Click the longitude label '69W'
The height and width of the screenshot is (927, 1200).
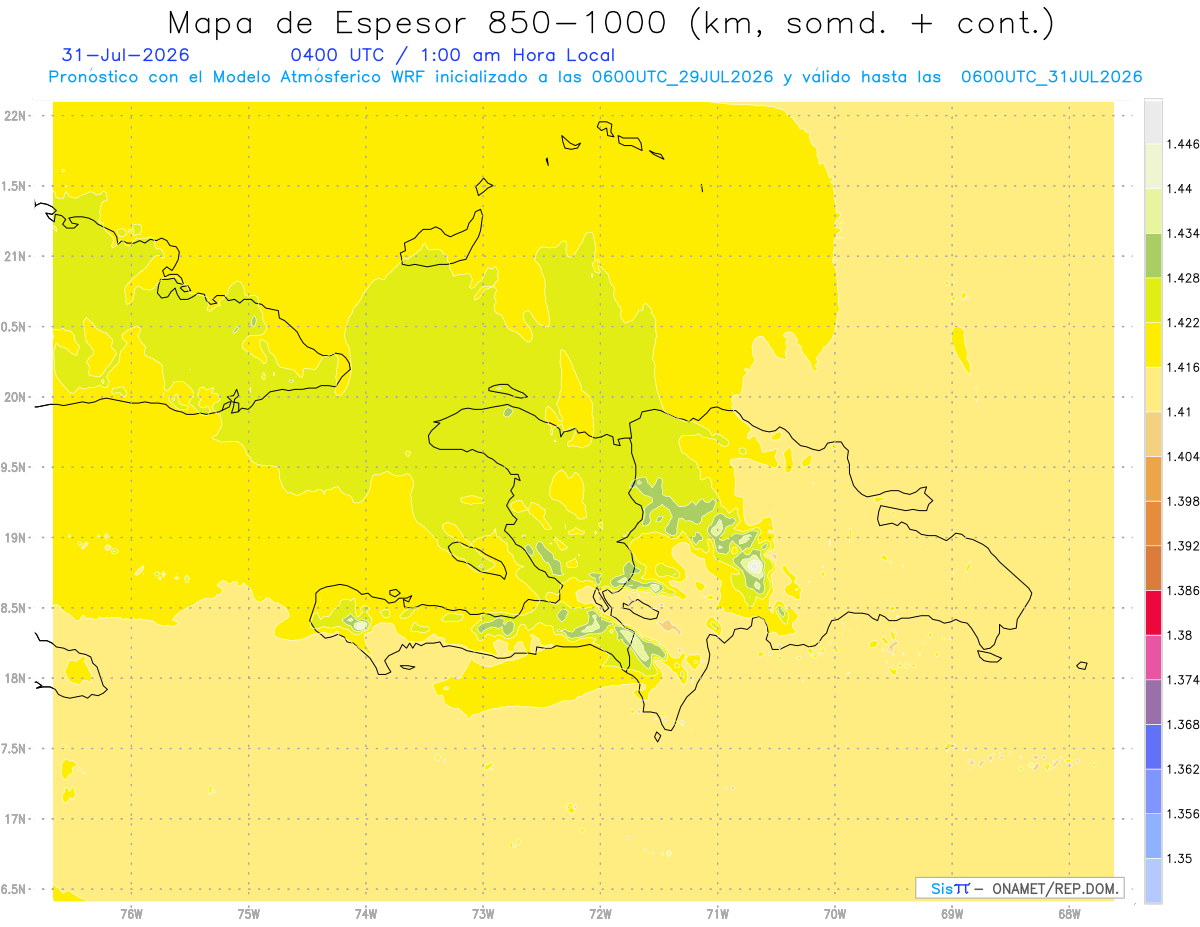[x=952, y=913]
